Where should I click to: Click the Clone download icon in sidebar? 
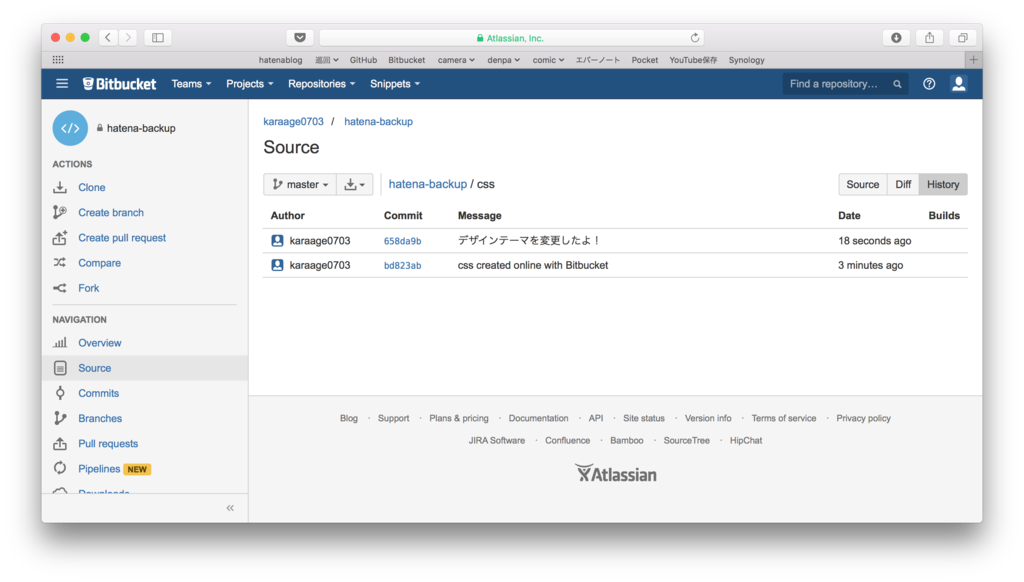[x=60, y=187]
